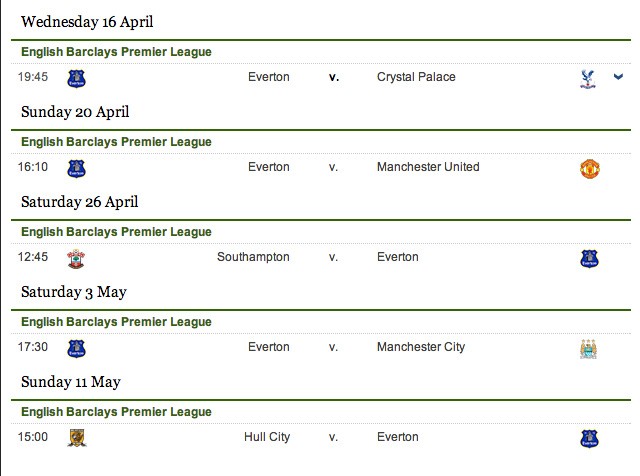
Task: Open the Crystal Palace team link
Action: click(416, 77)
